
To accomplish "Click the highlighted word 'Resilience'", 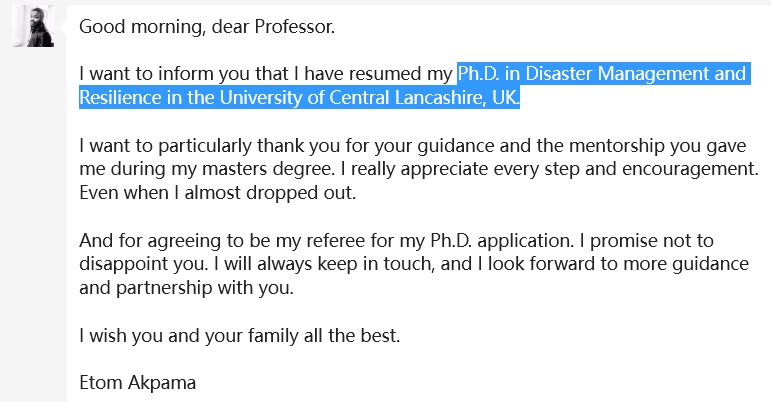I will click(120, 97).
